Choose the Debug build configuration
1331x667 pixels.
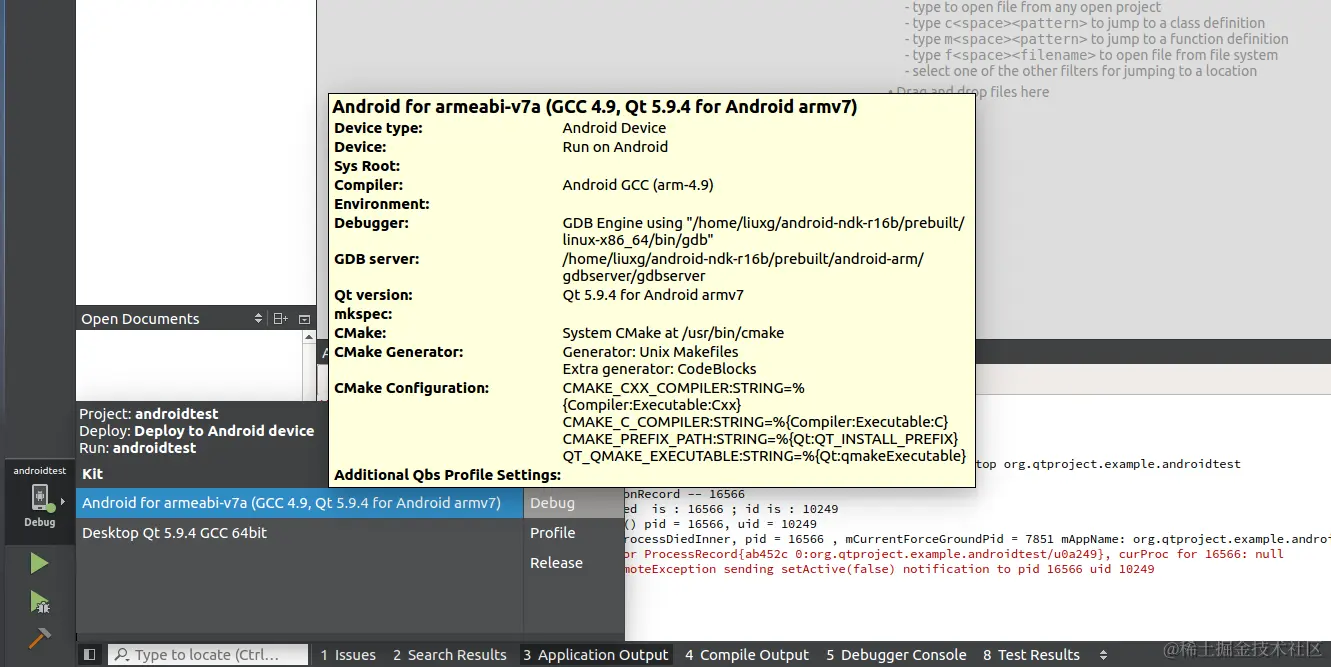click(573, 503)
